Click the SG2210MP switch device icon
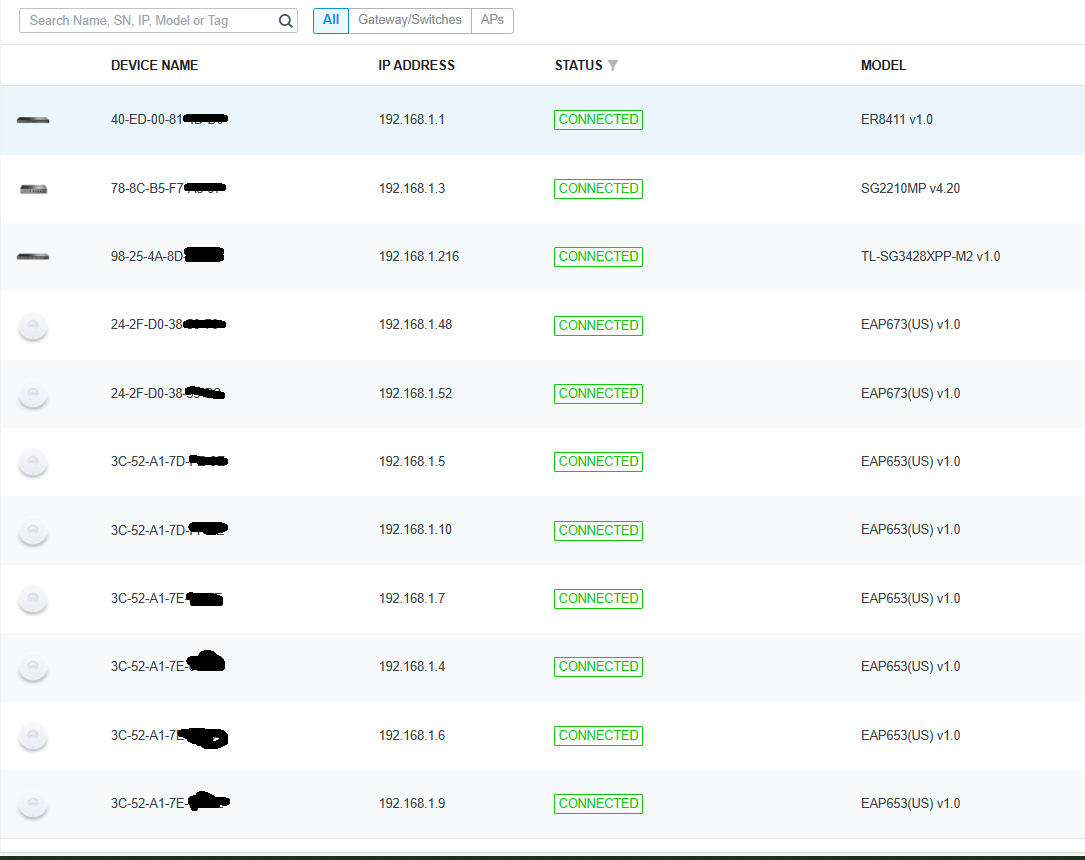This screenshot has width=1085, height=860. (33, 189)
